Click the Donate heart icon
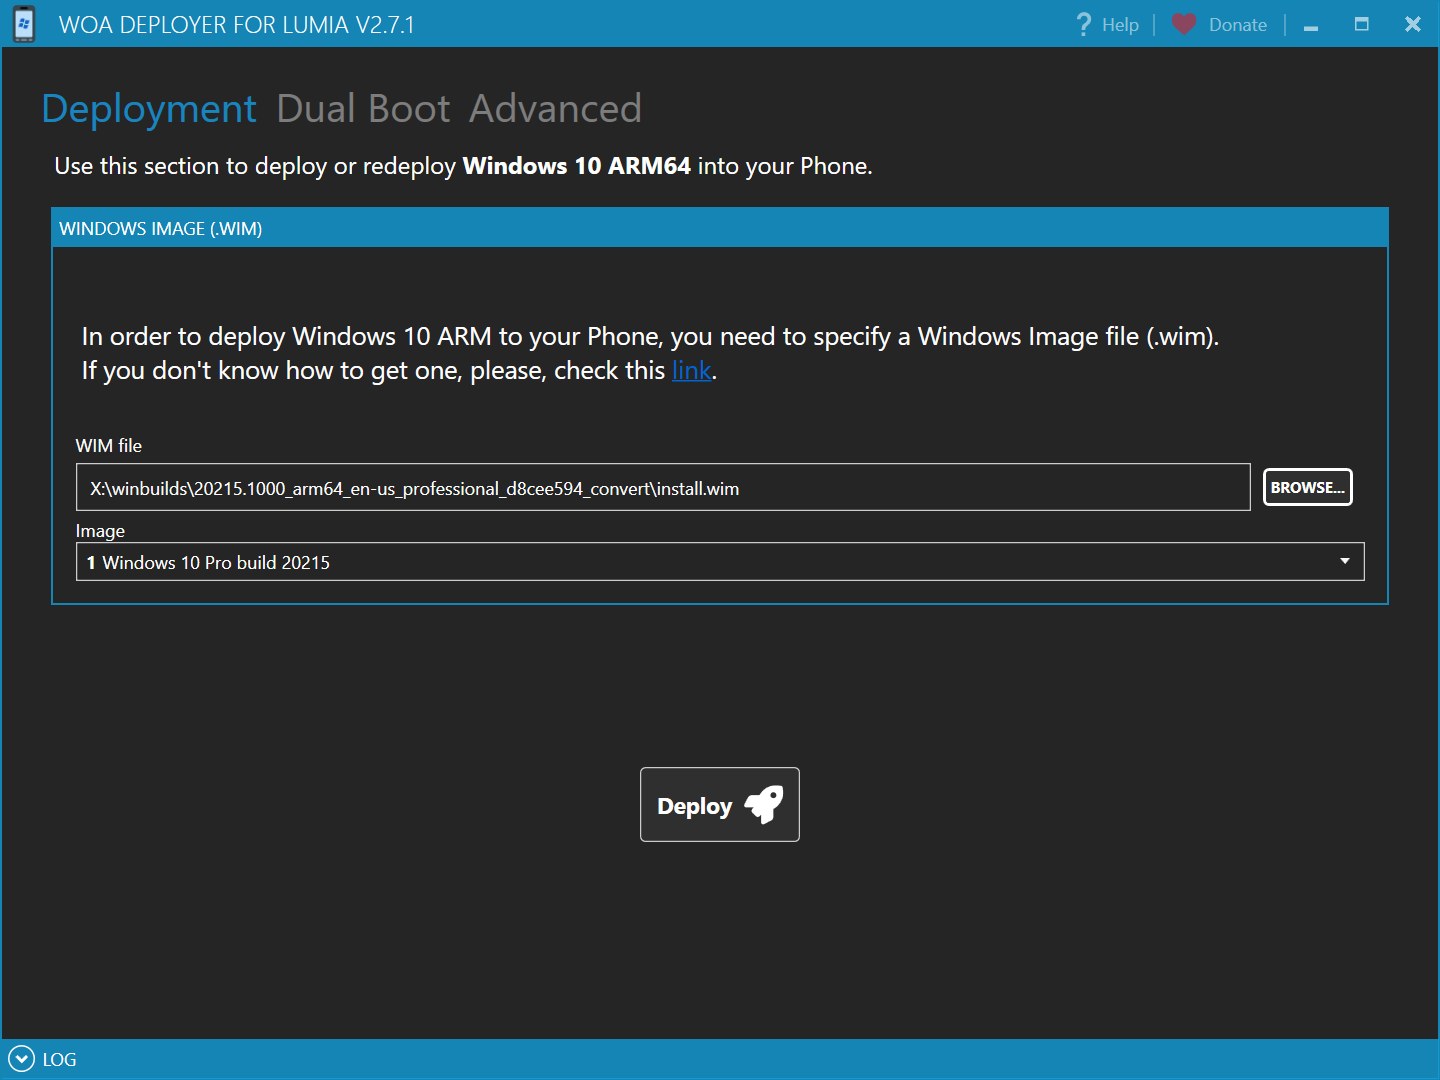Screen dimensions: 1440x1080 (1184, 24)
